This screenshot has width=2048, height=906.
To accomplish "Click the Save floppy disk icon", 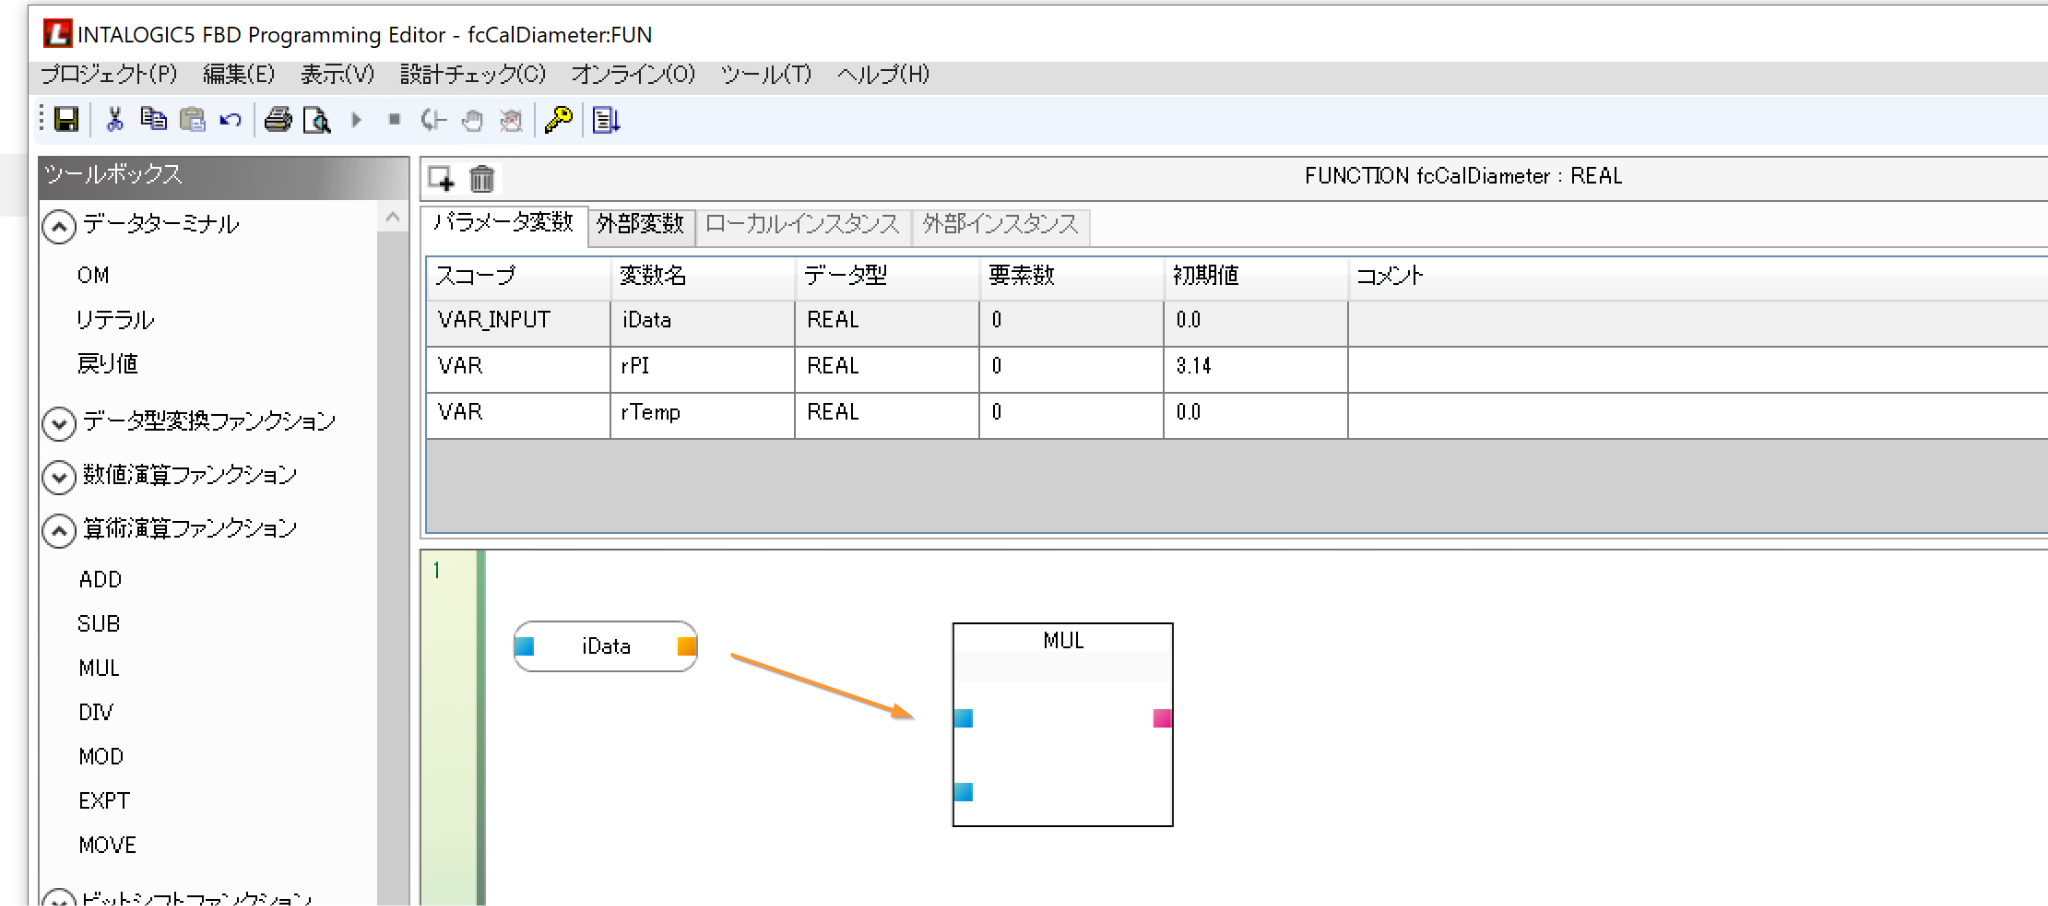I will click(x=66, y=120).
